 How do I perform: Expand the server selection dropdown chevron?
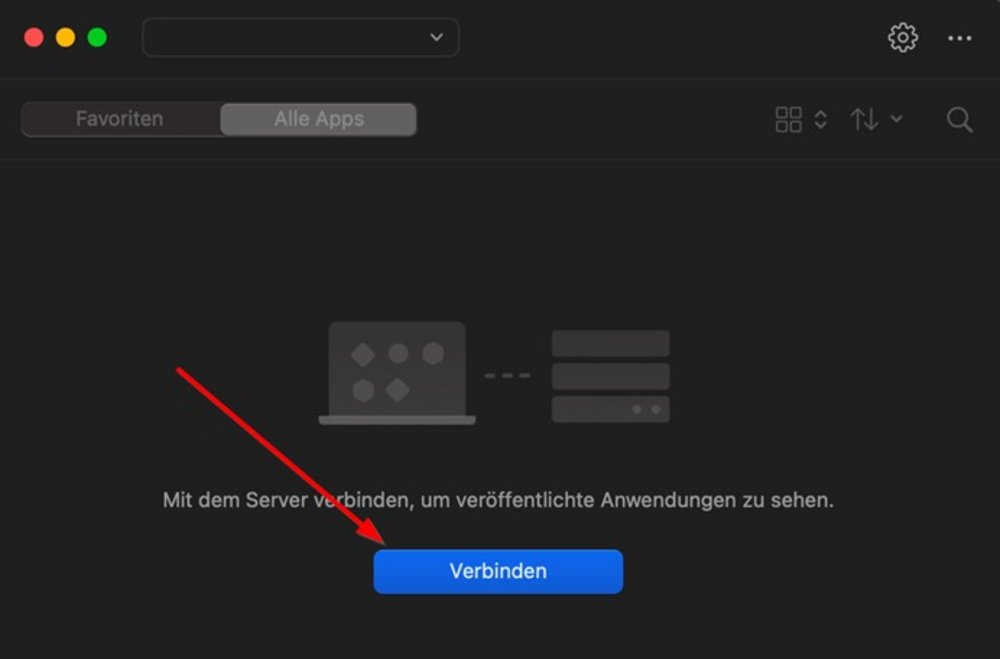pyautogui.click(x=436, y=37)
